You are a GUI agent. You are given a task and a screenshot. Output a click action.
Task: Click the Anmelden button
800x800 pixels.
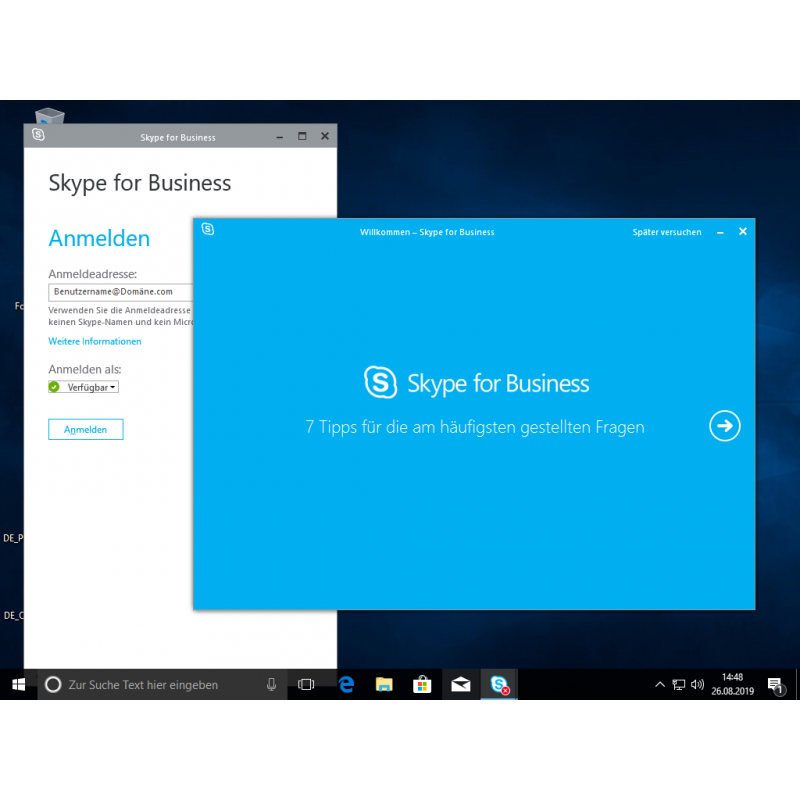85,429
